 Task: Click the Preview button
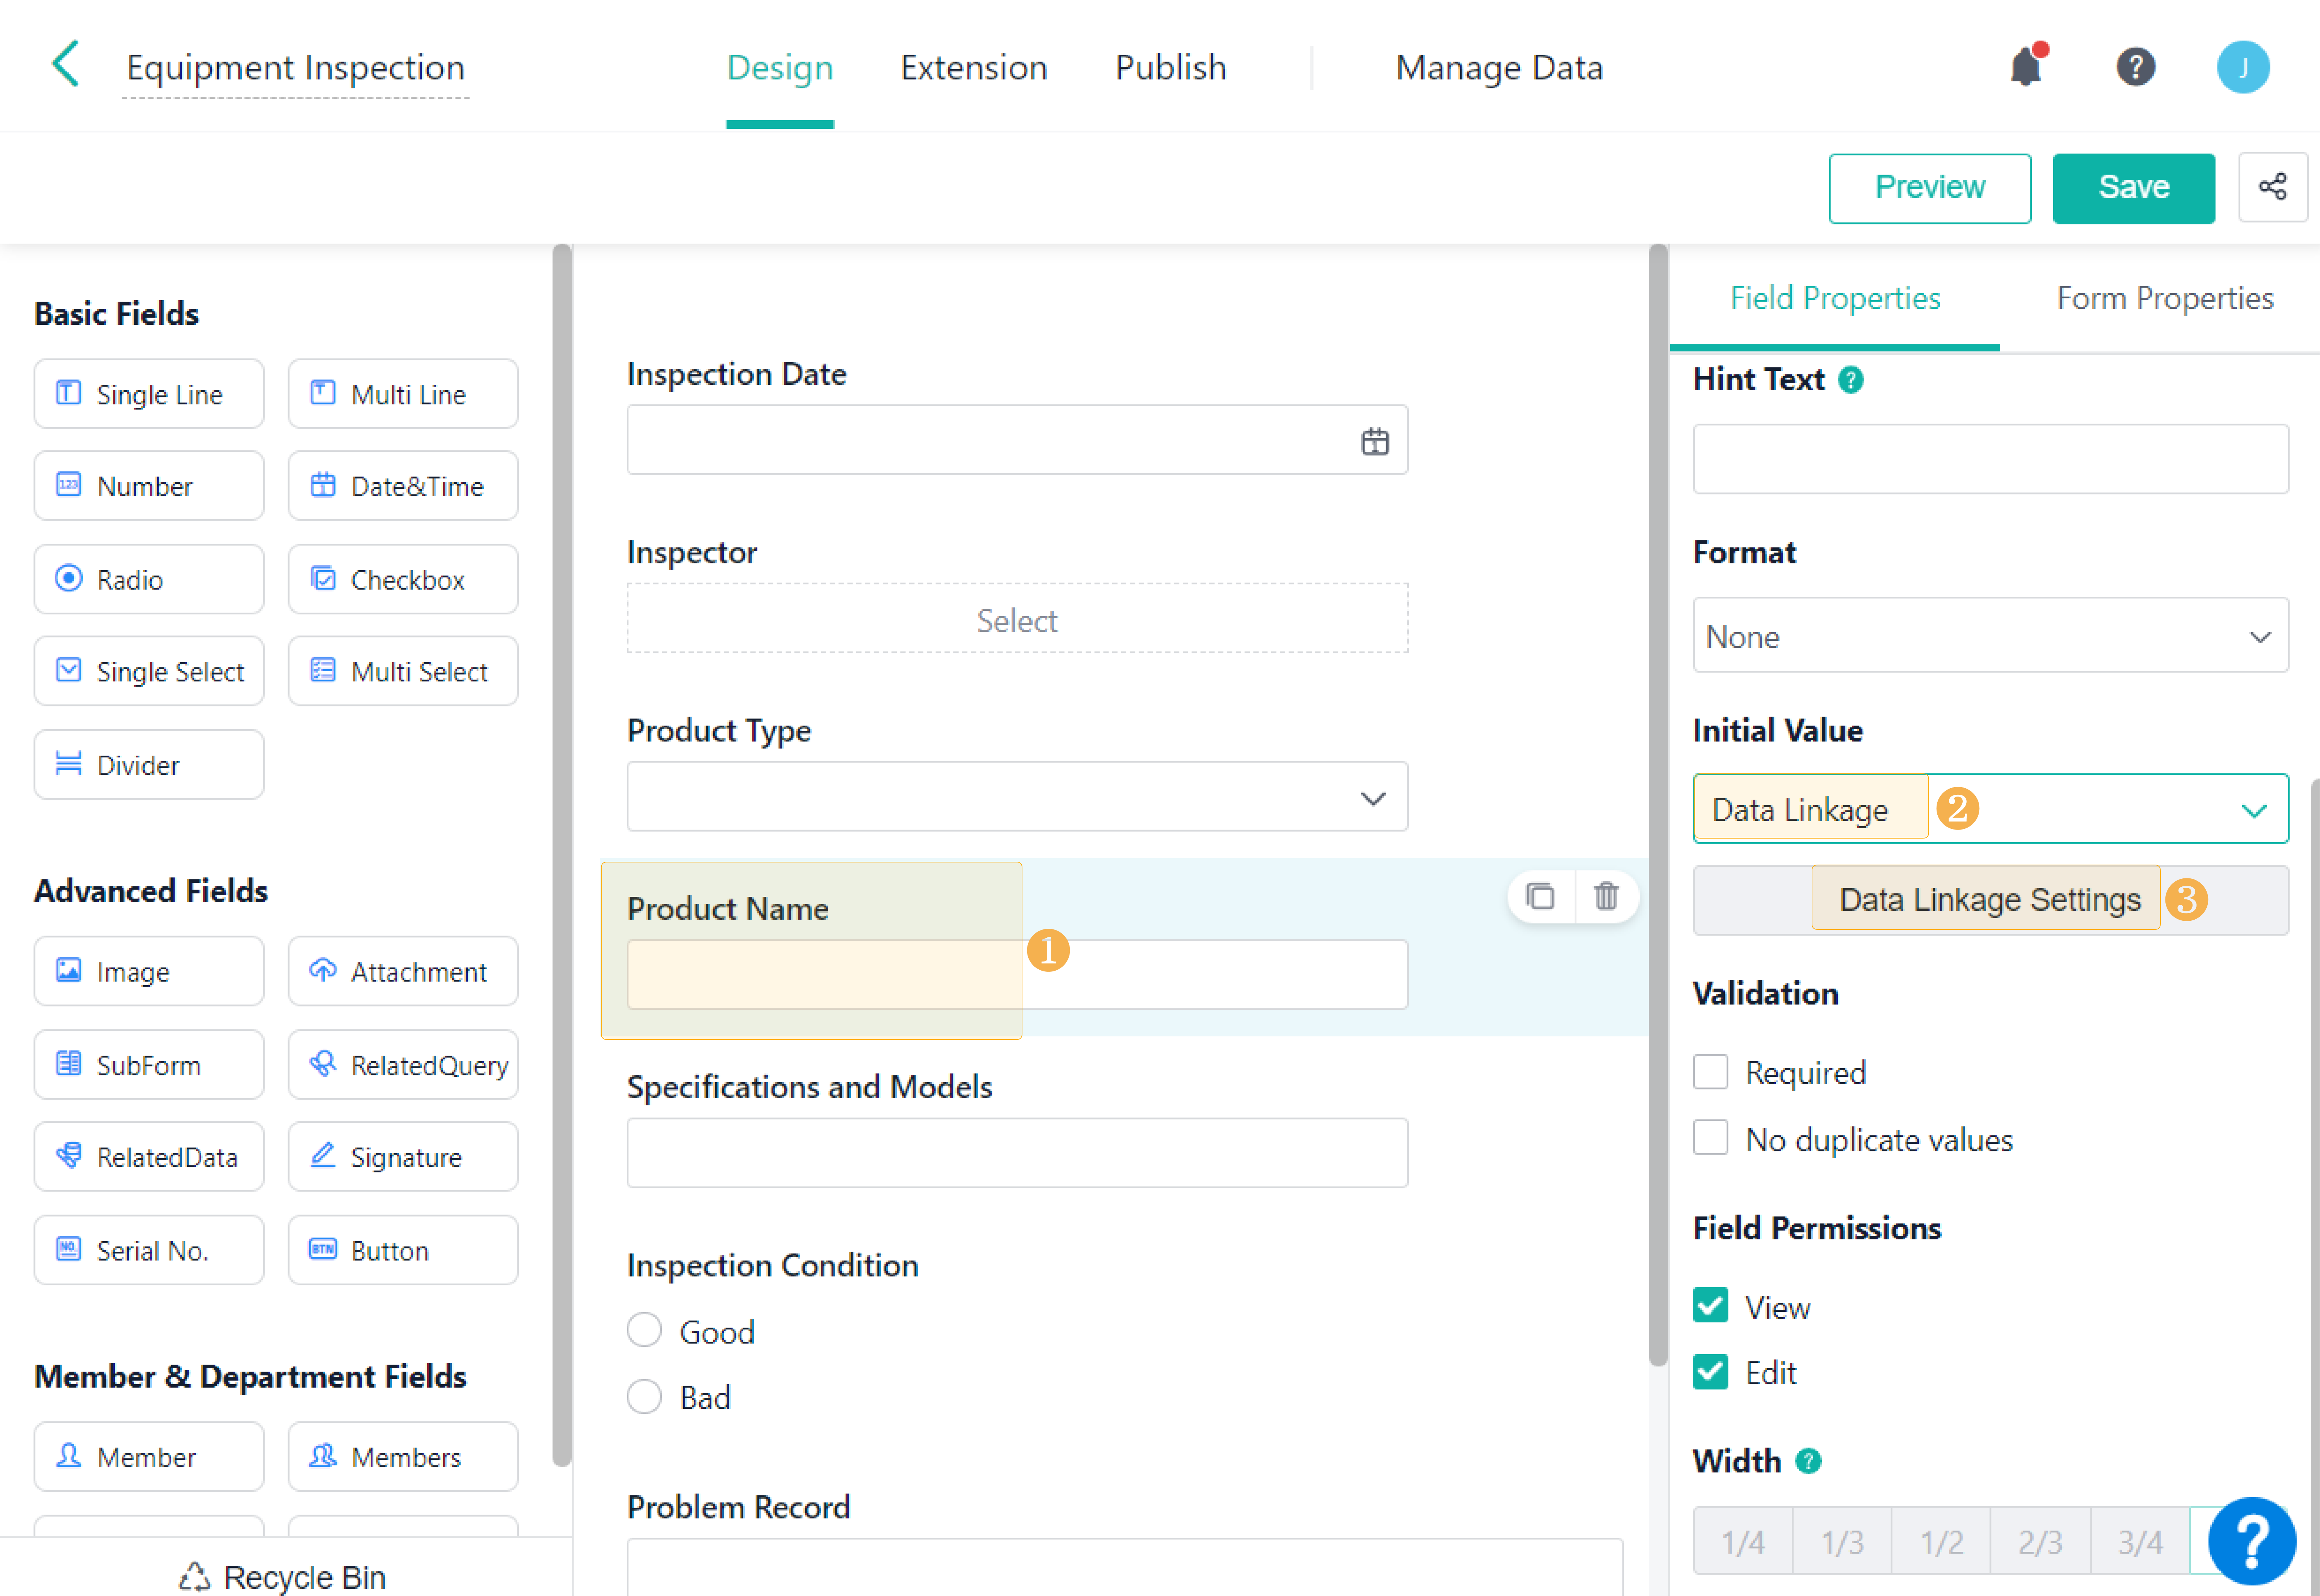tap(1929, 187)
